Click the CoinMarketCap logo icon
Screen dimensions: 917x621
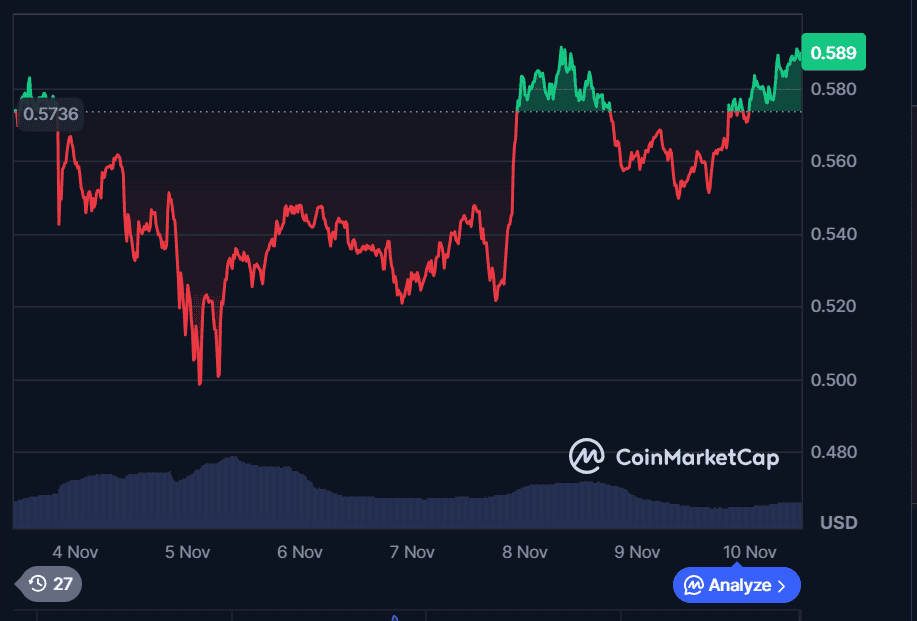point(587,457)
